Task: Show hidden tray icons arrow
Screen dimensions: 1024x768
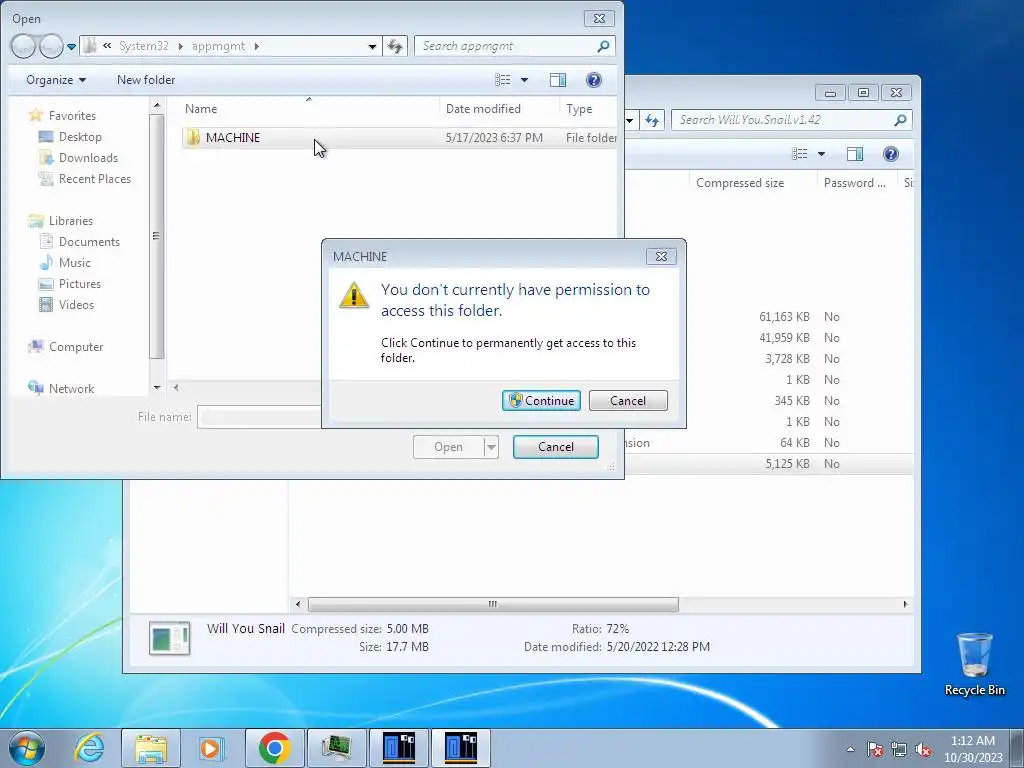Action: pos(850,749)
